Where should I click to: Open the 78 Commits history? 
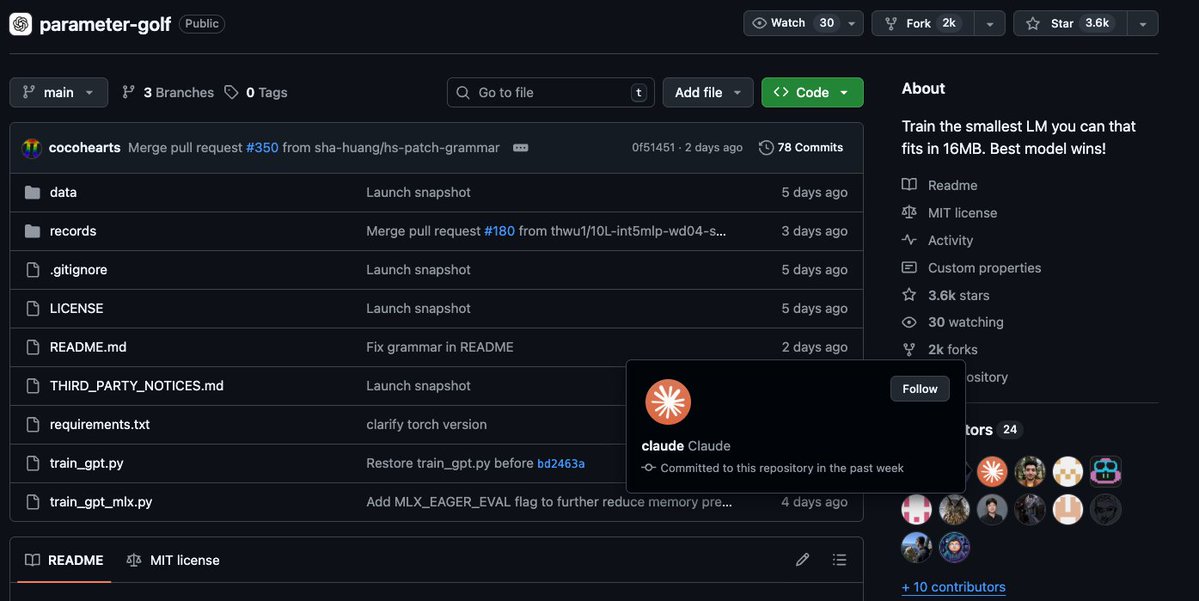click(x=801, y=148)
